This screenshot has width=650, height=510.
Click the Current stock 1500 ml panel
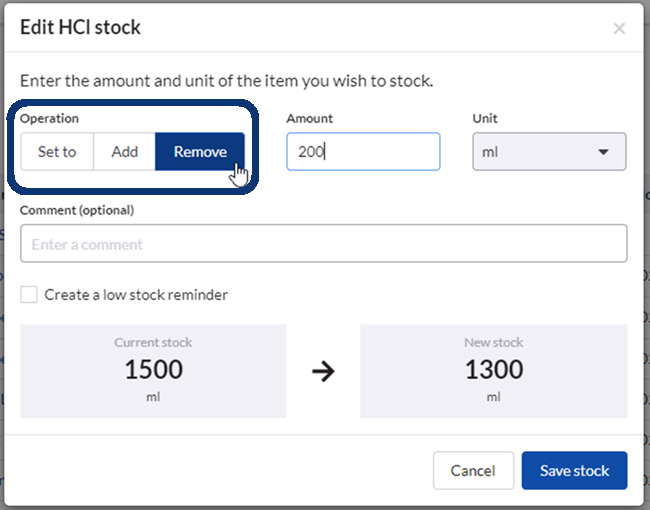153,370
